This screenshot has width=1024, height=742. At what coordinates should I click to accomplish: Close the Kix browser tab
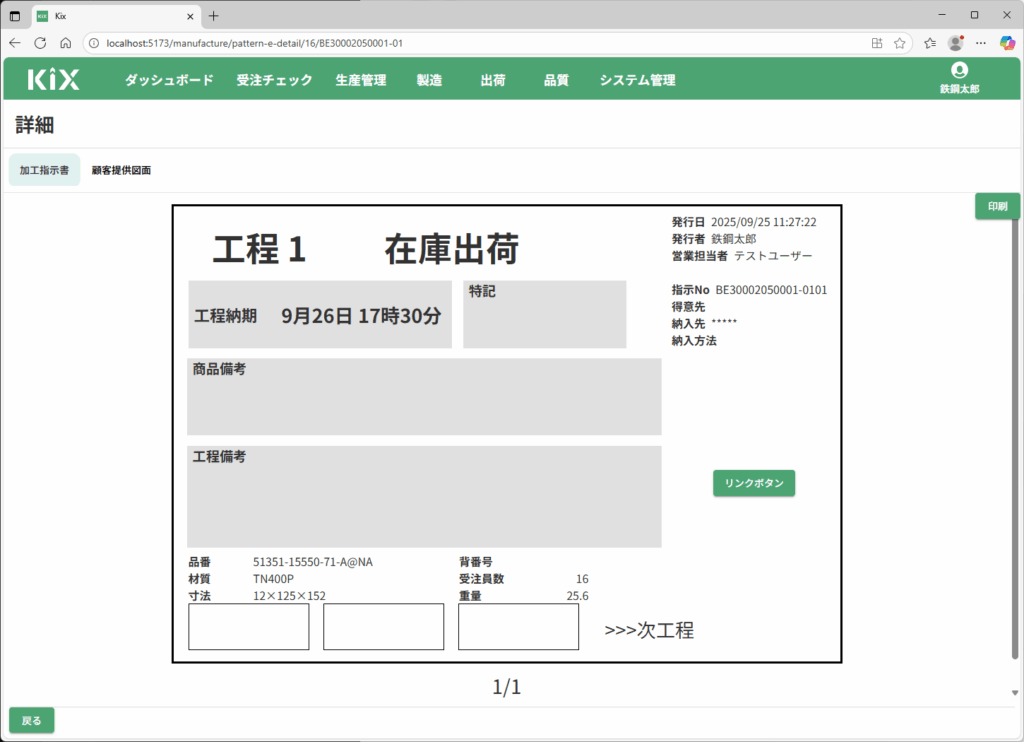click(x=188, y=16)
